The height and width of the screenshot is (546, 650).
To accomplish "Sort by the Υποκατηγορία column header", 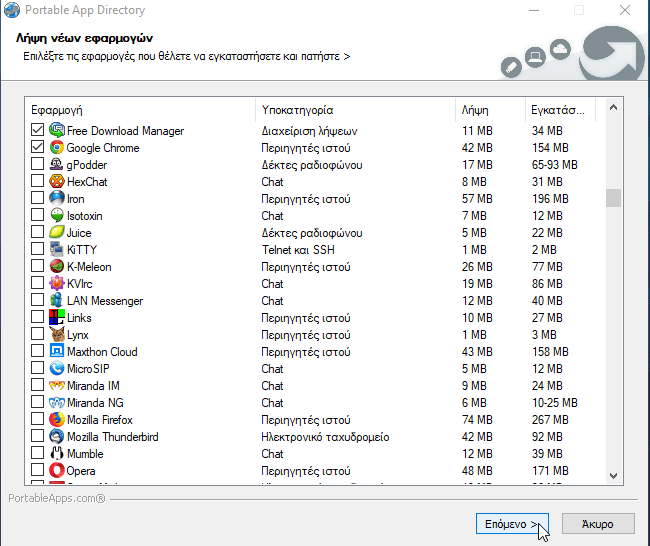I will [x=355, y=110].
